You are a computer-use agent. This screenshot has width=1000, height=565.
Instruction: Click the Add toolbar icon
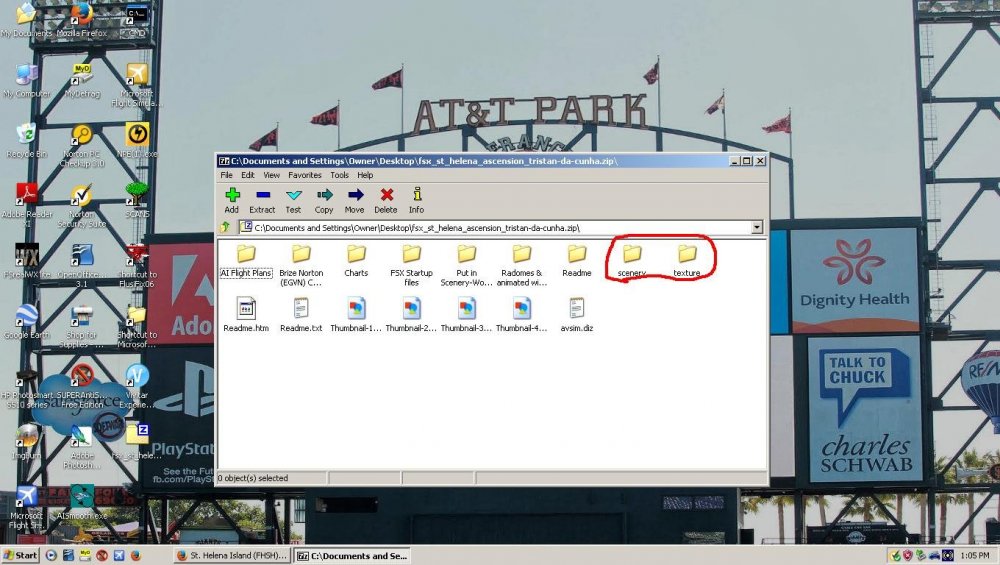pyautogui.click(x=232, y=200)
